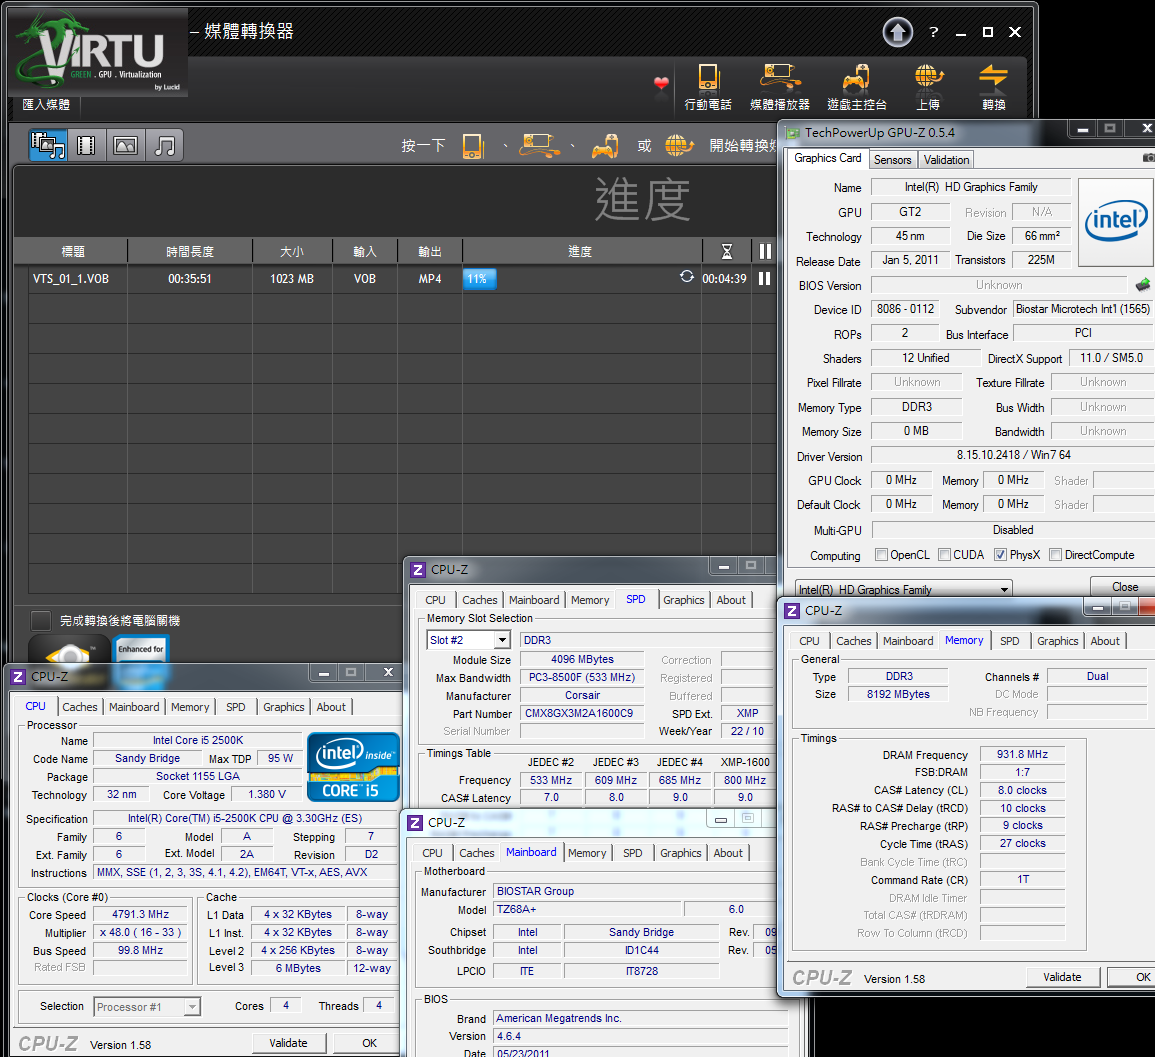Click the small media player icon in the hint bar
This screenshot has height=1057, width=1155.
click(x=539, y=145)
